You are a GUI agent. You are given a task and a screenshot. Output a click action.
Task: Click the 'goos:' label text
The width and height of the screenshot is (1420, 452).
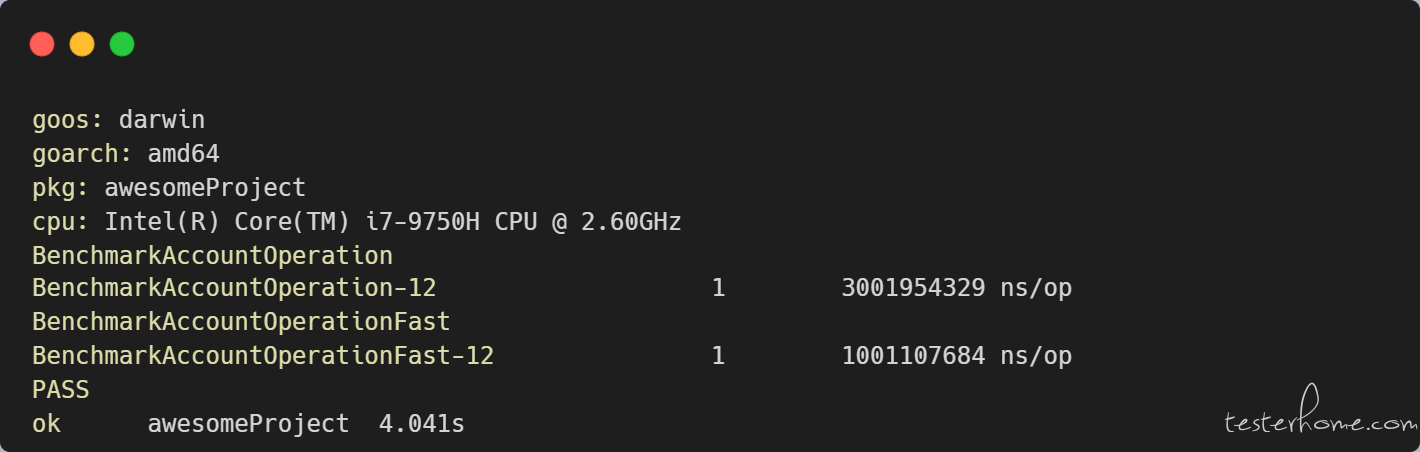[68, 121]
